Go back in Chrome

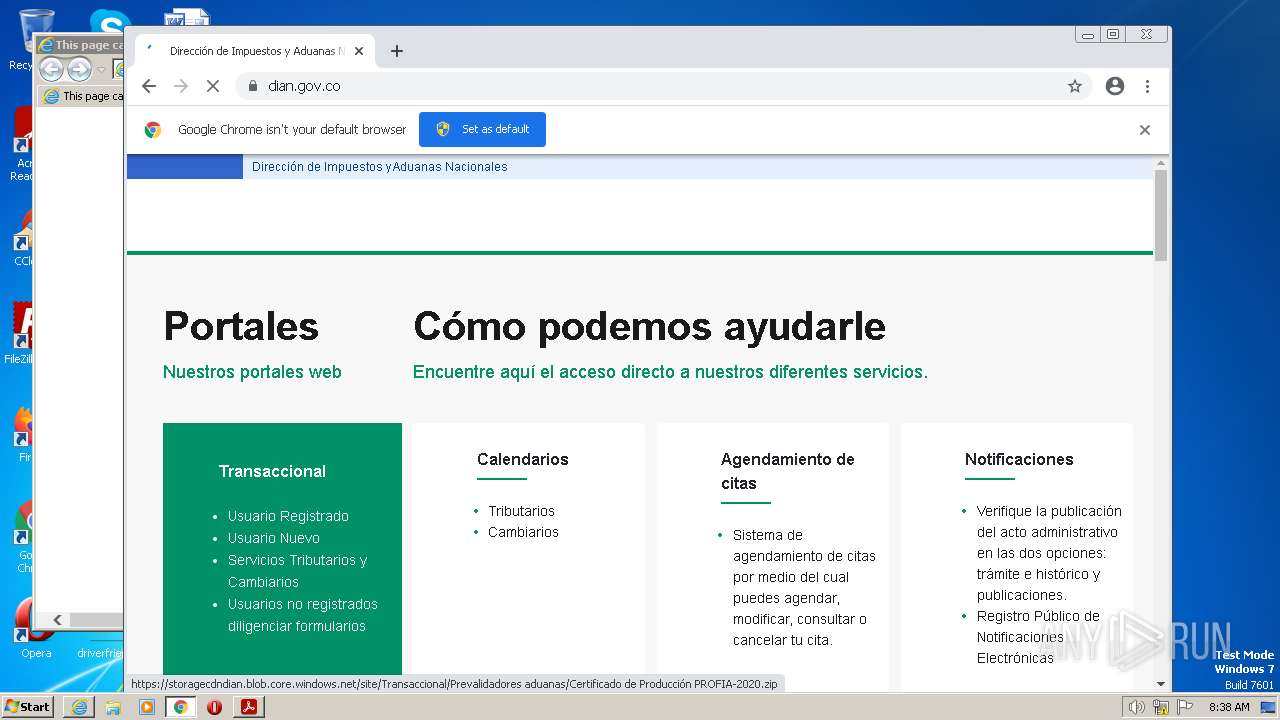[149, 86]
